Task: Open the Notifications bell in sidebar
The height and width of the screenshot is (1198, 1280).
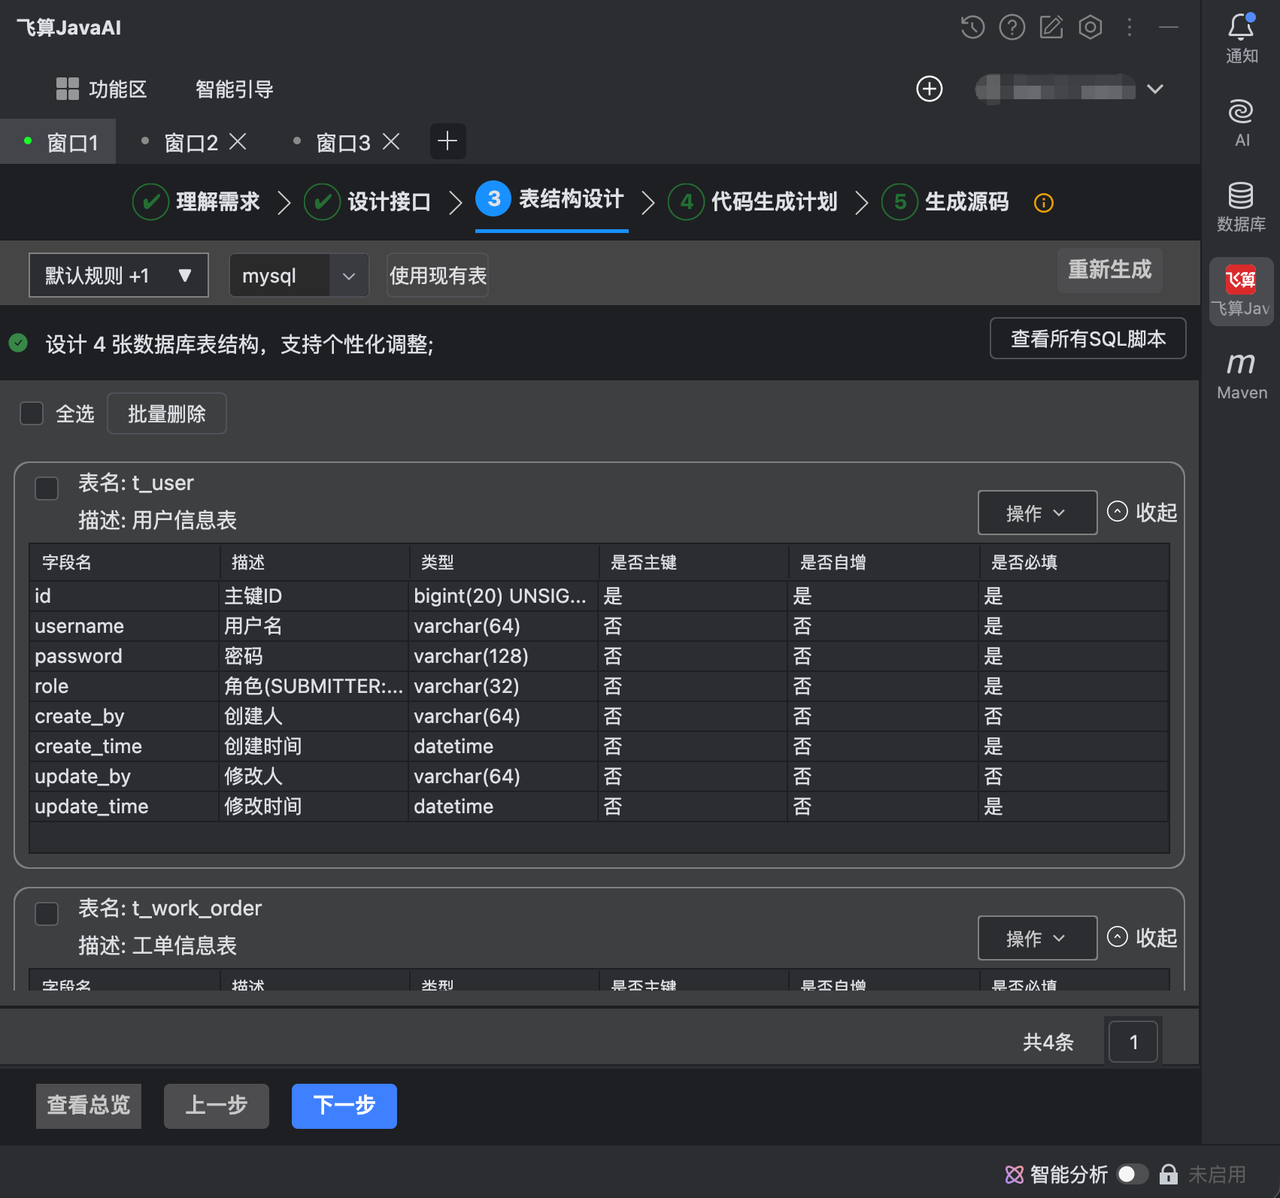Action: [x=1242, y=38]
